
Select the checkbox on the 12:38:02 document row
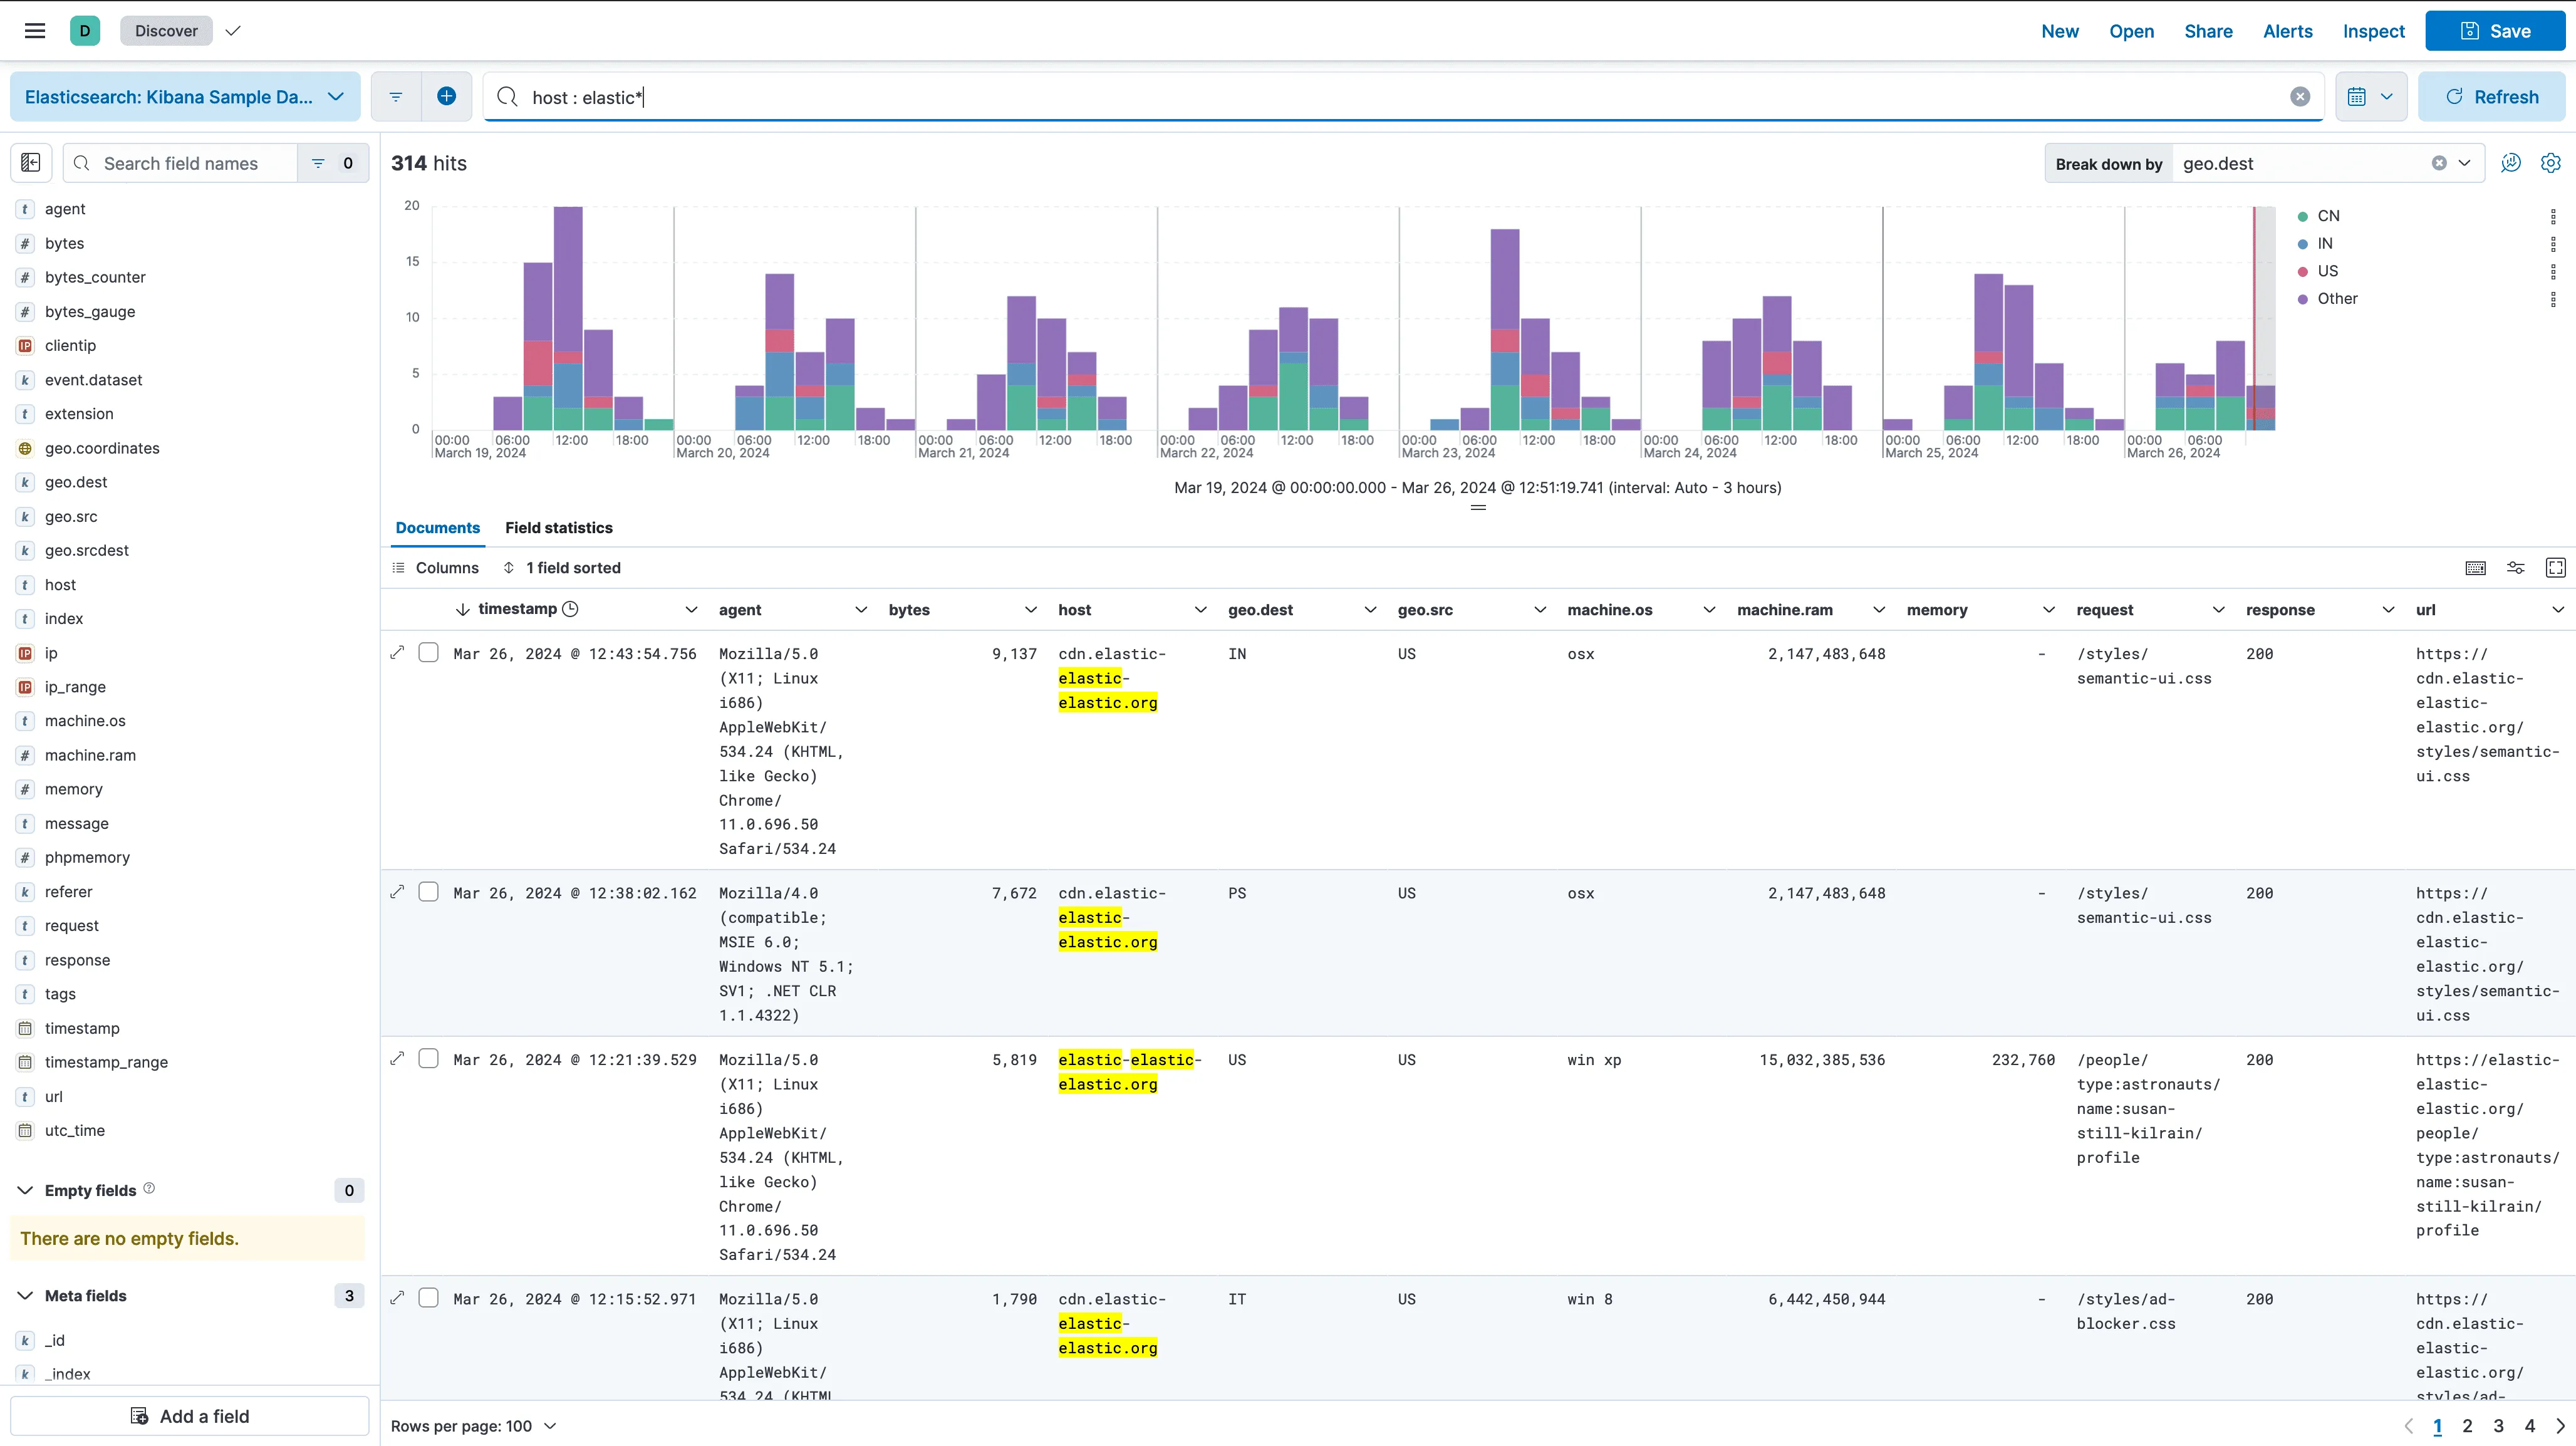(429, 891)
